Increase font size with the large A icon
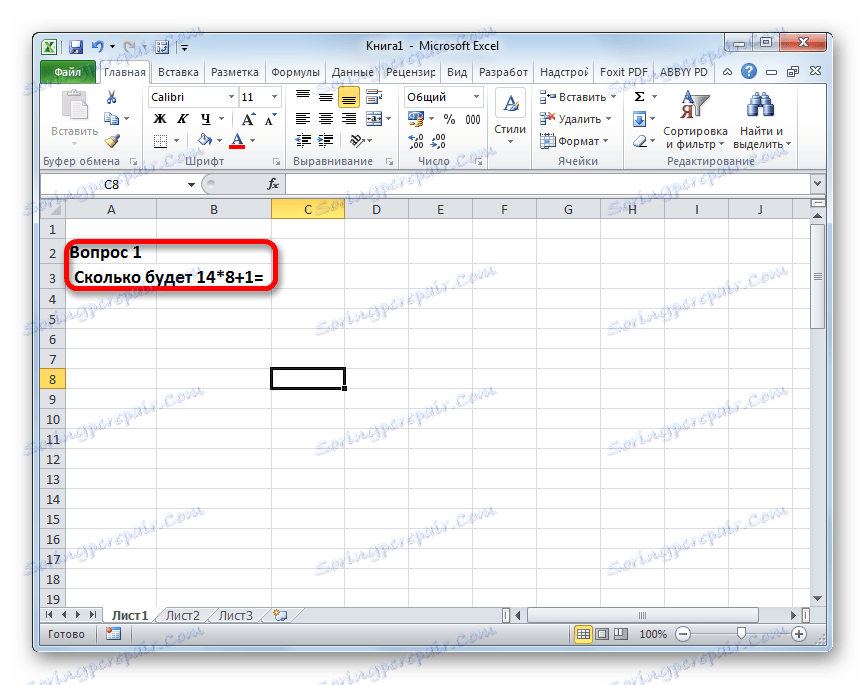Screen dimensions: 866x685 [x=248, y=119]
